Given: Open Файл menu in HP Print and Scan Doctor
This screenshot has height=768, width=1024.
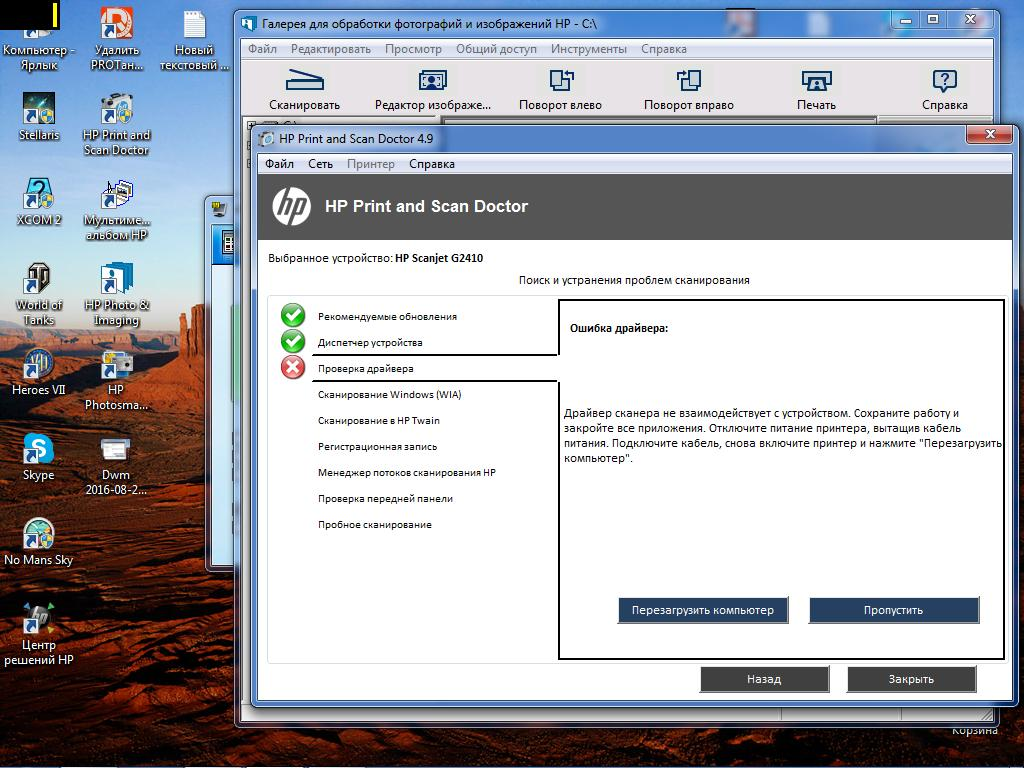Looking at the screenshot, I should pos(280,164).
